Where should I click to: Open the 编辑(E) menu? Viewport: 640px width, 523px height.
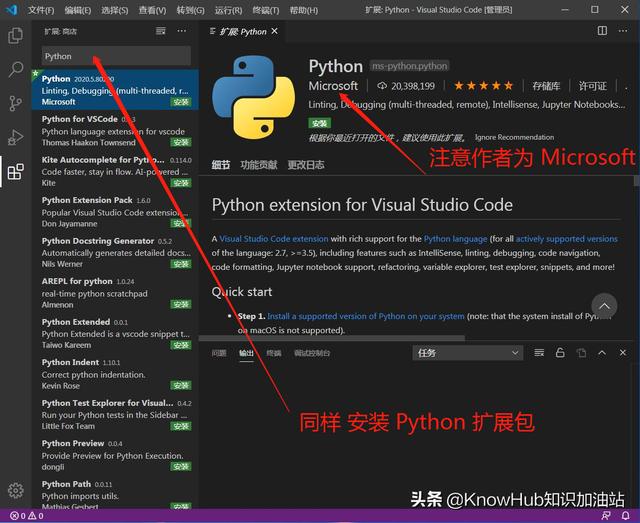coord(78,10)
